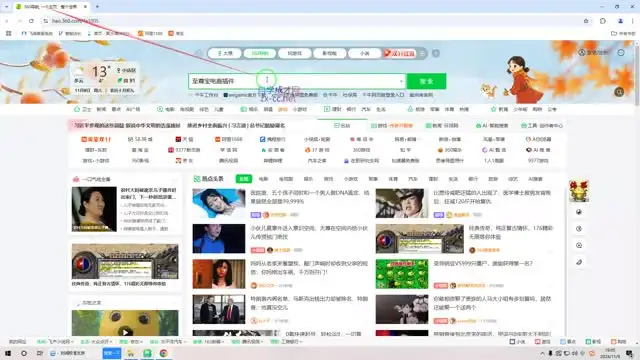
Task: Switch to the 工具 tab
Action: (x=542, y=126)
